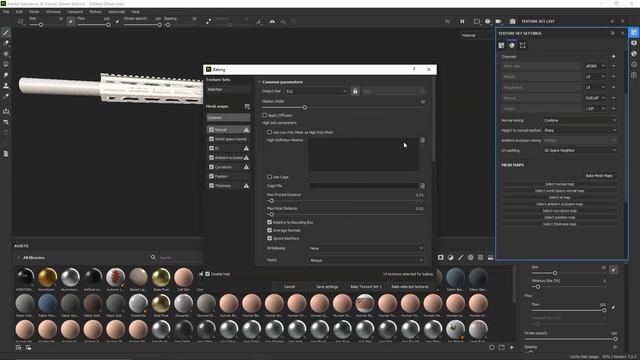Open the File menu
Image resolution: width=640 pixels, height=360 pixels.
(x=6, y=12)
